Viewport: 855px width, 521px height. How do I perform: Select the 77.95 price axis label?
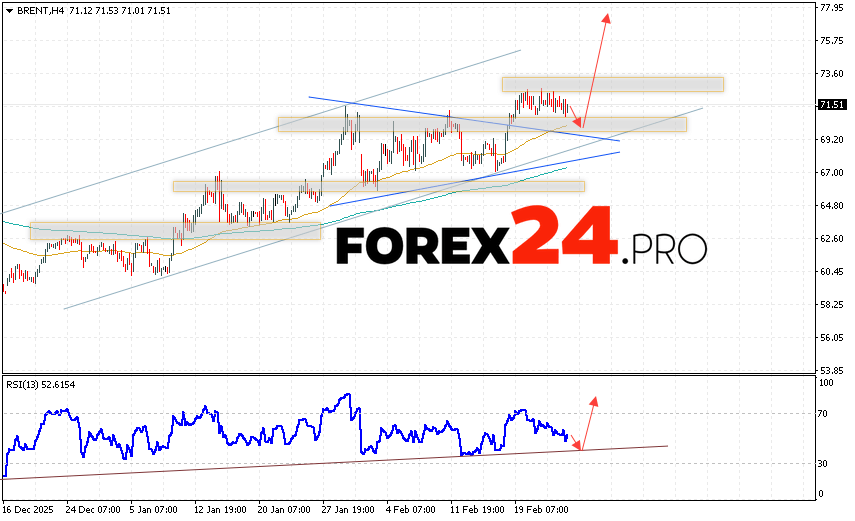(x=832, y=8)
